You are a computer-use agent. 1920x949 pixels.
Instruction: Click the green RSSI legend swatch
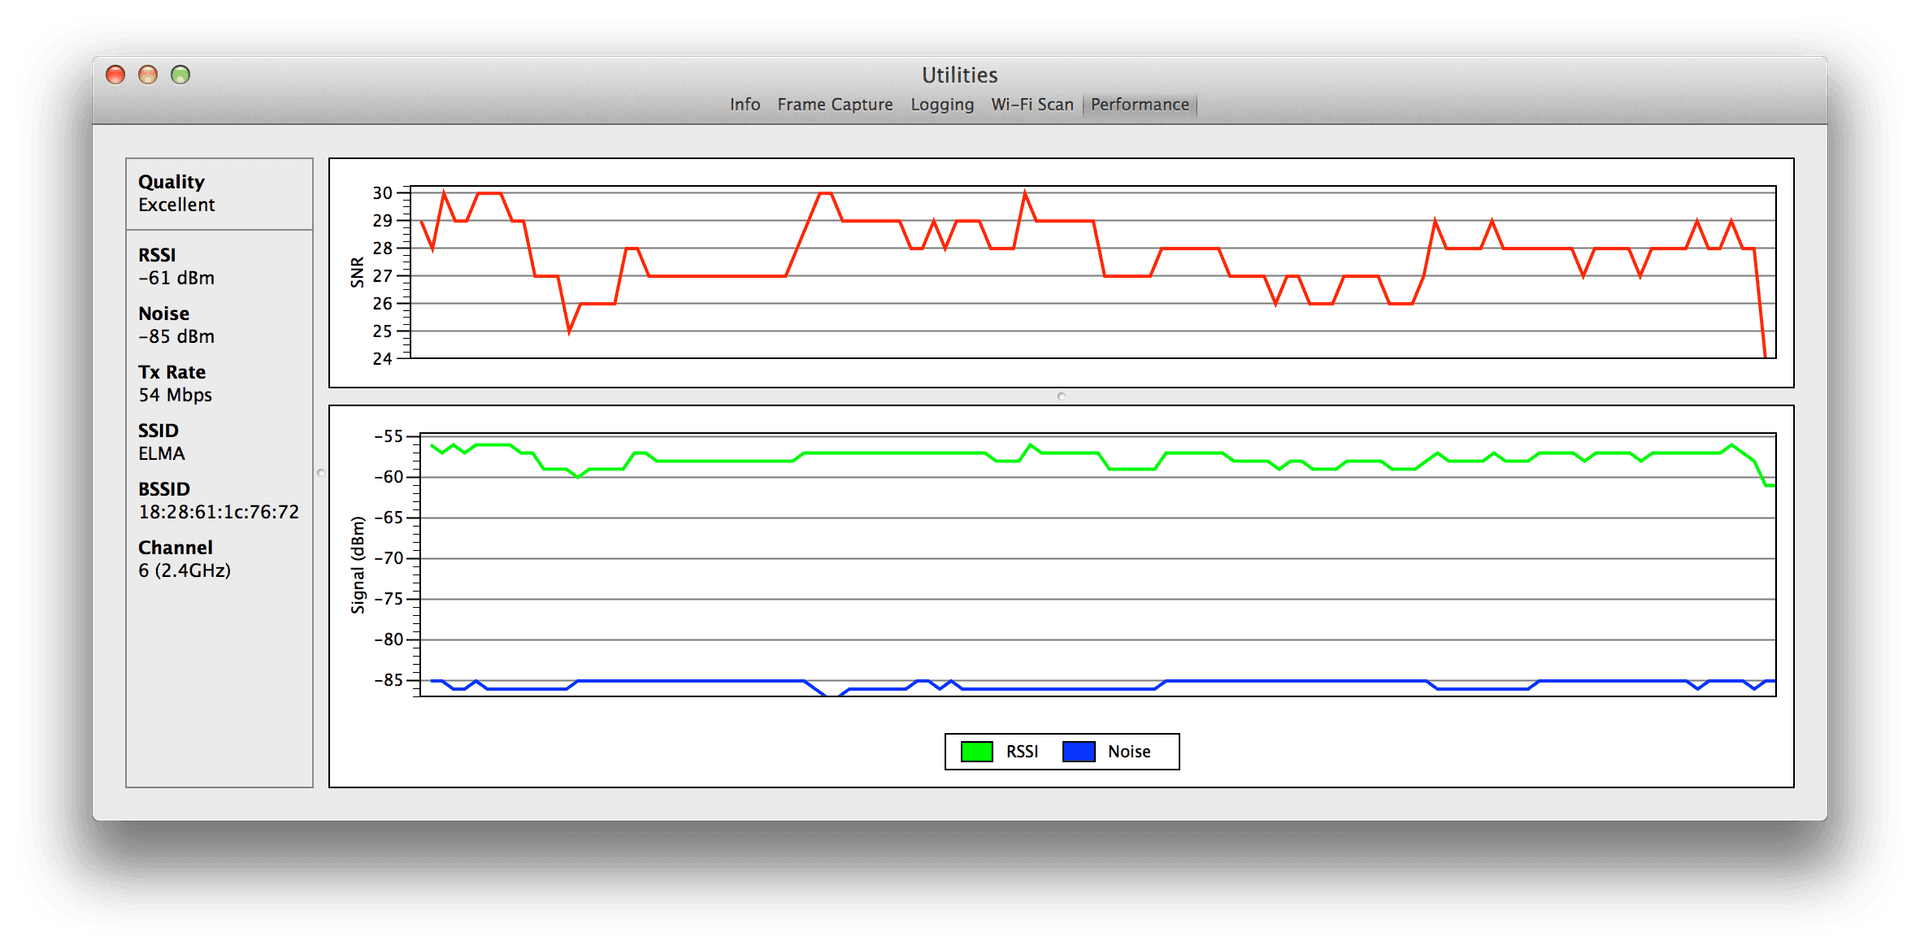[975, 751]
